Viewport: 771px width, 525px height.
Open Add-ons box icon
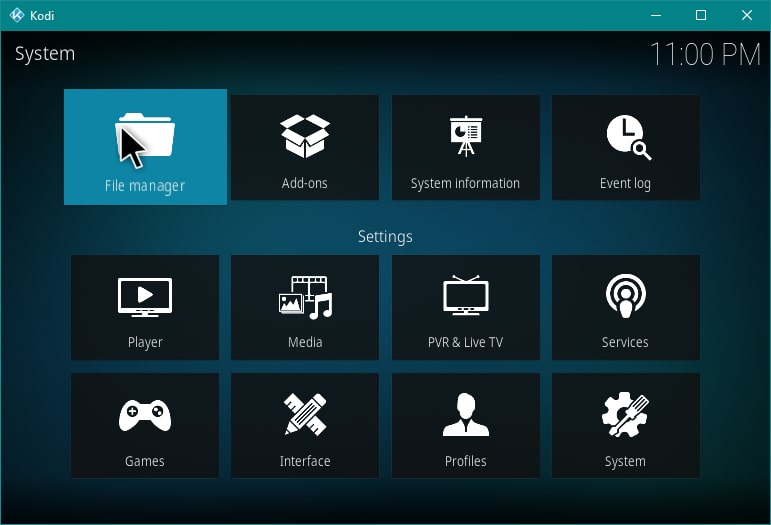tap(305, 136)
